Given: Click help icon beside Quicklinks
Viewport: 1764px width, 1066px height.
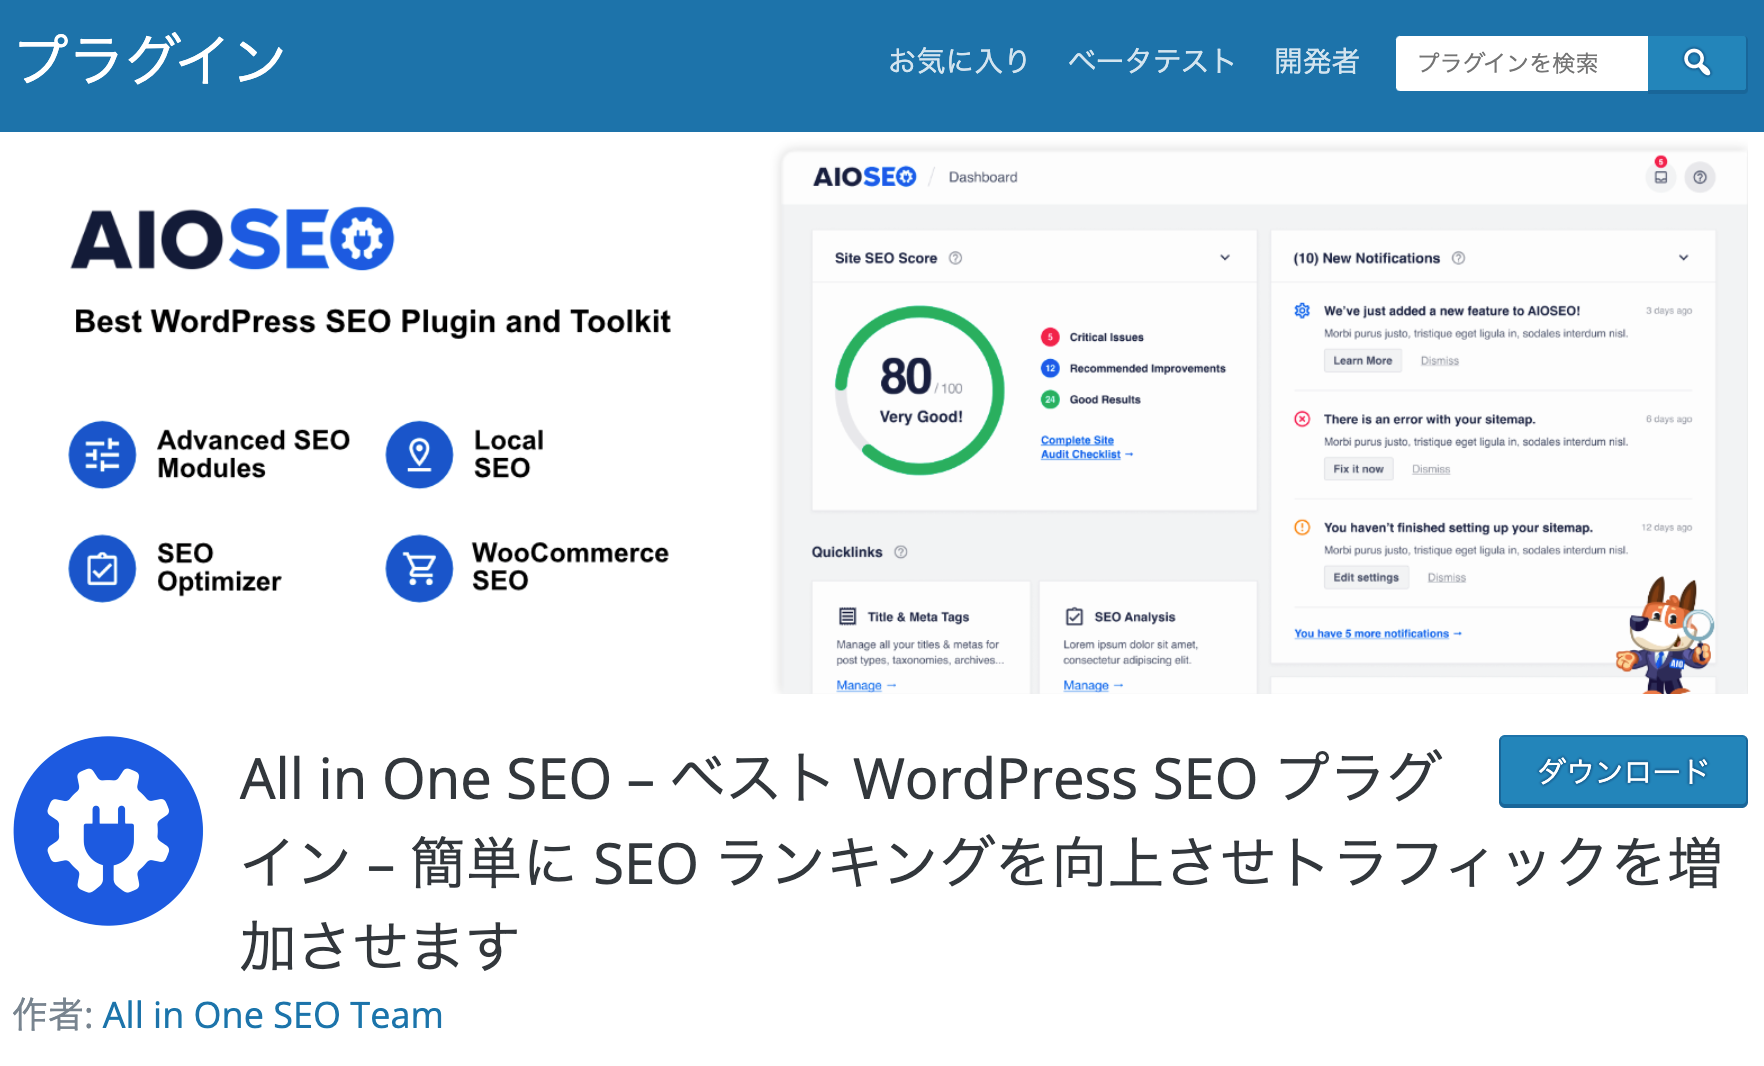Looking at the screenshot, I should tap(900, 552).
